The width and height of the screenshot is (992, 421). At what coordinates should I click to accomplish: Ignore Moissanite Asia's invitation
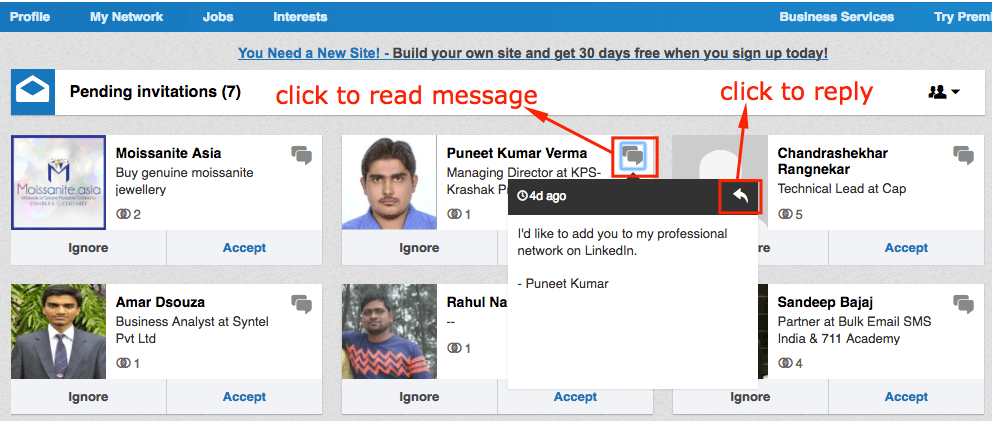pyautogui.click(x=89, y=248)
